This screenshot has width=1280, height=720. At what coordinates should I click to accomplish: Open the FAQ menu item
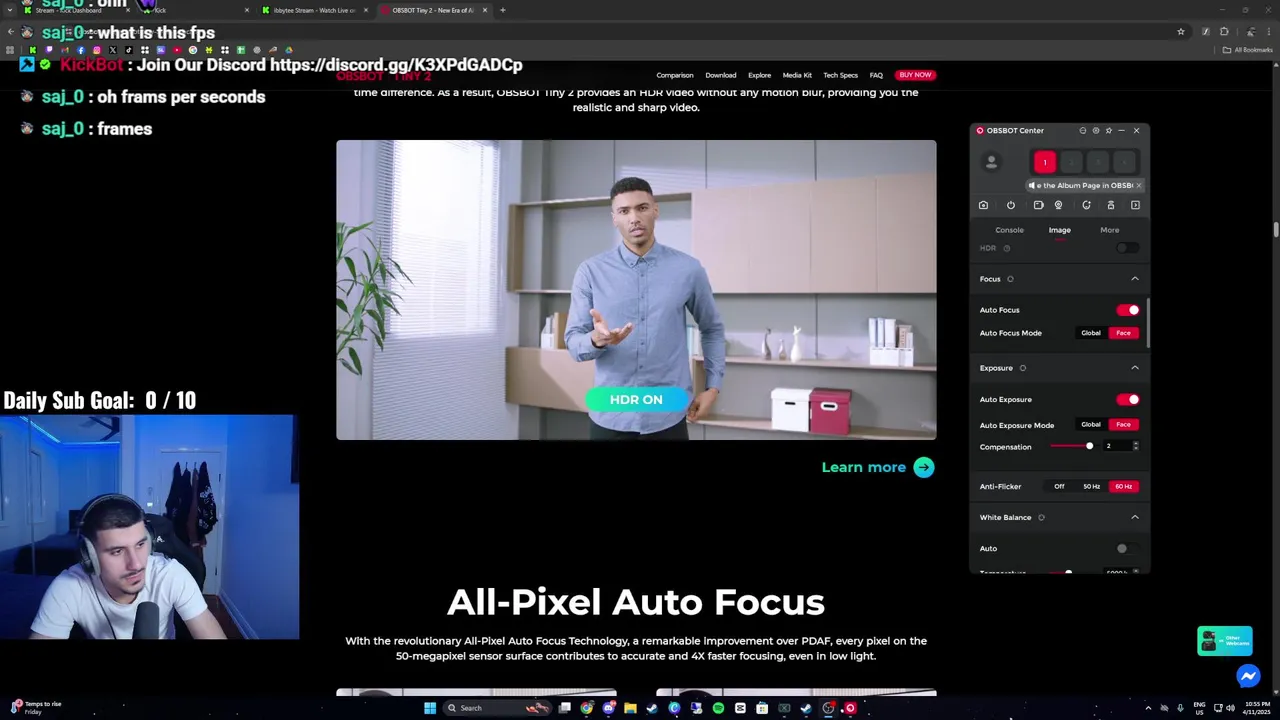(876, 75)
